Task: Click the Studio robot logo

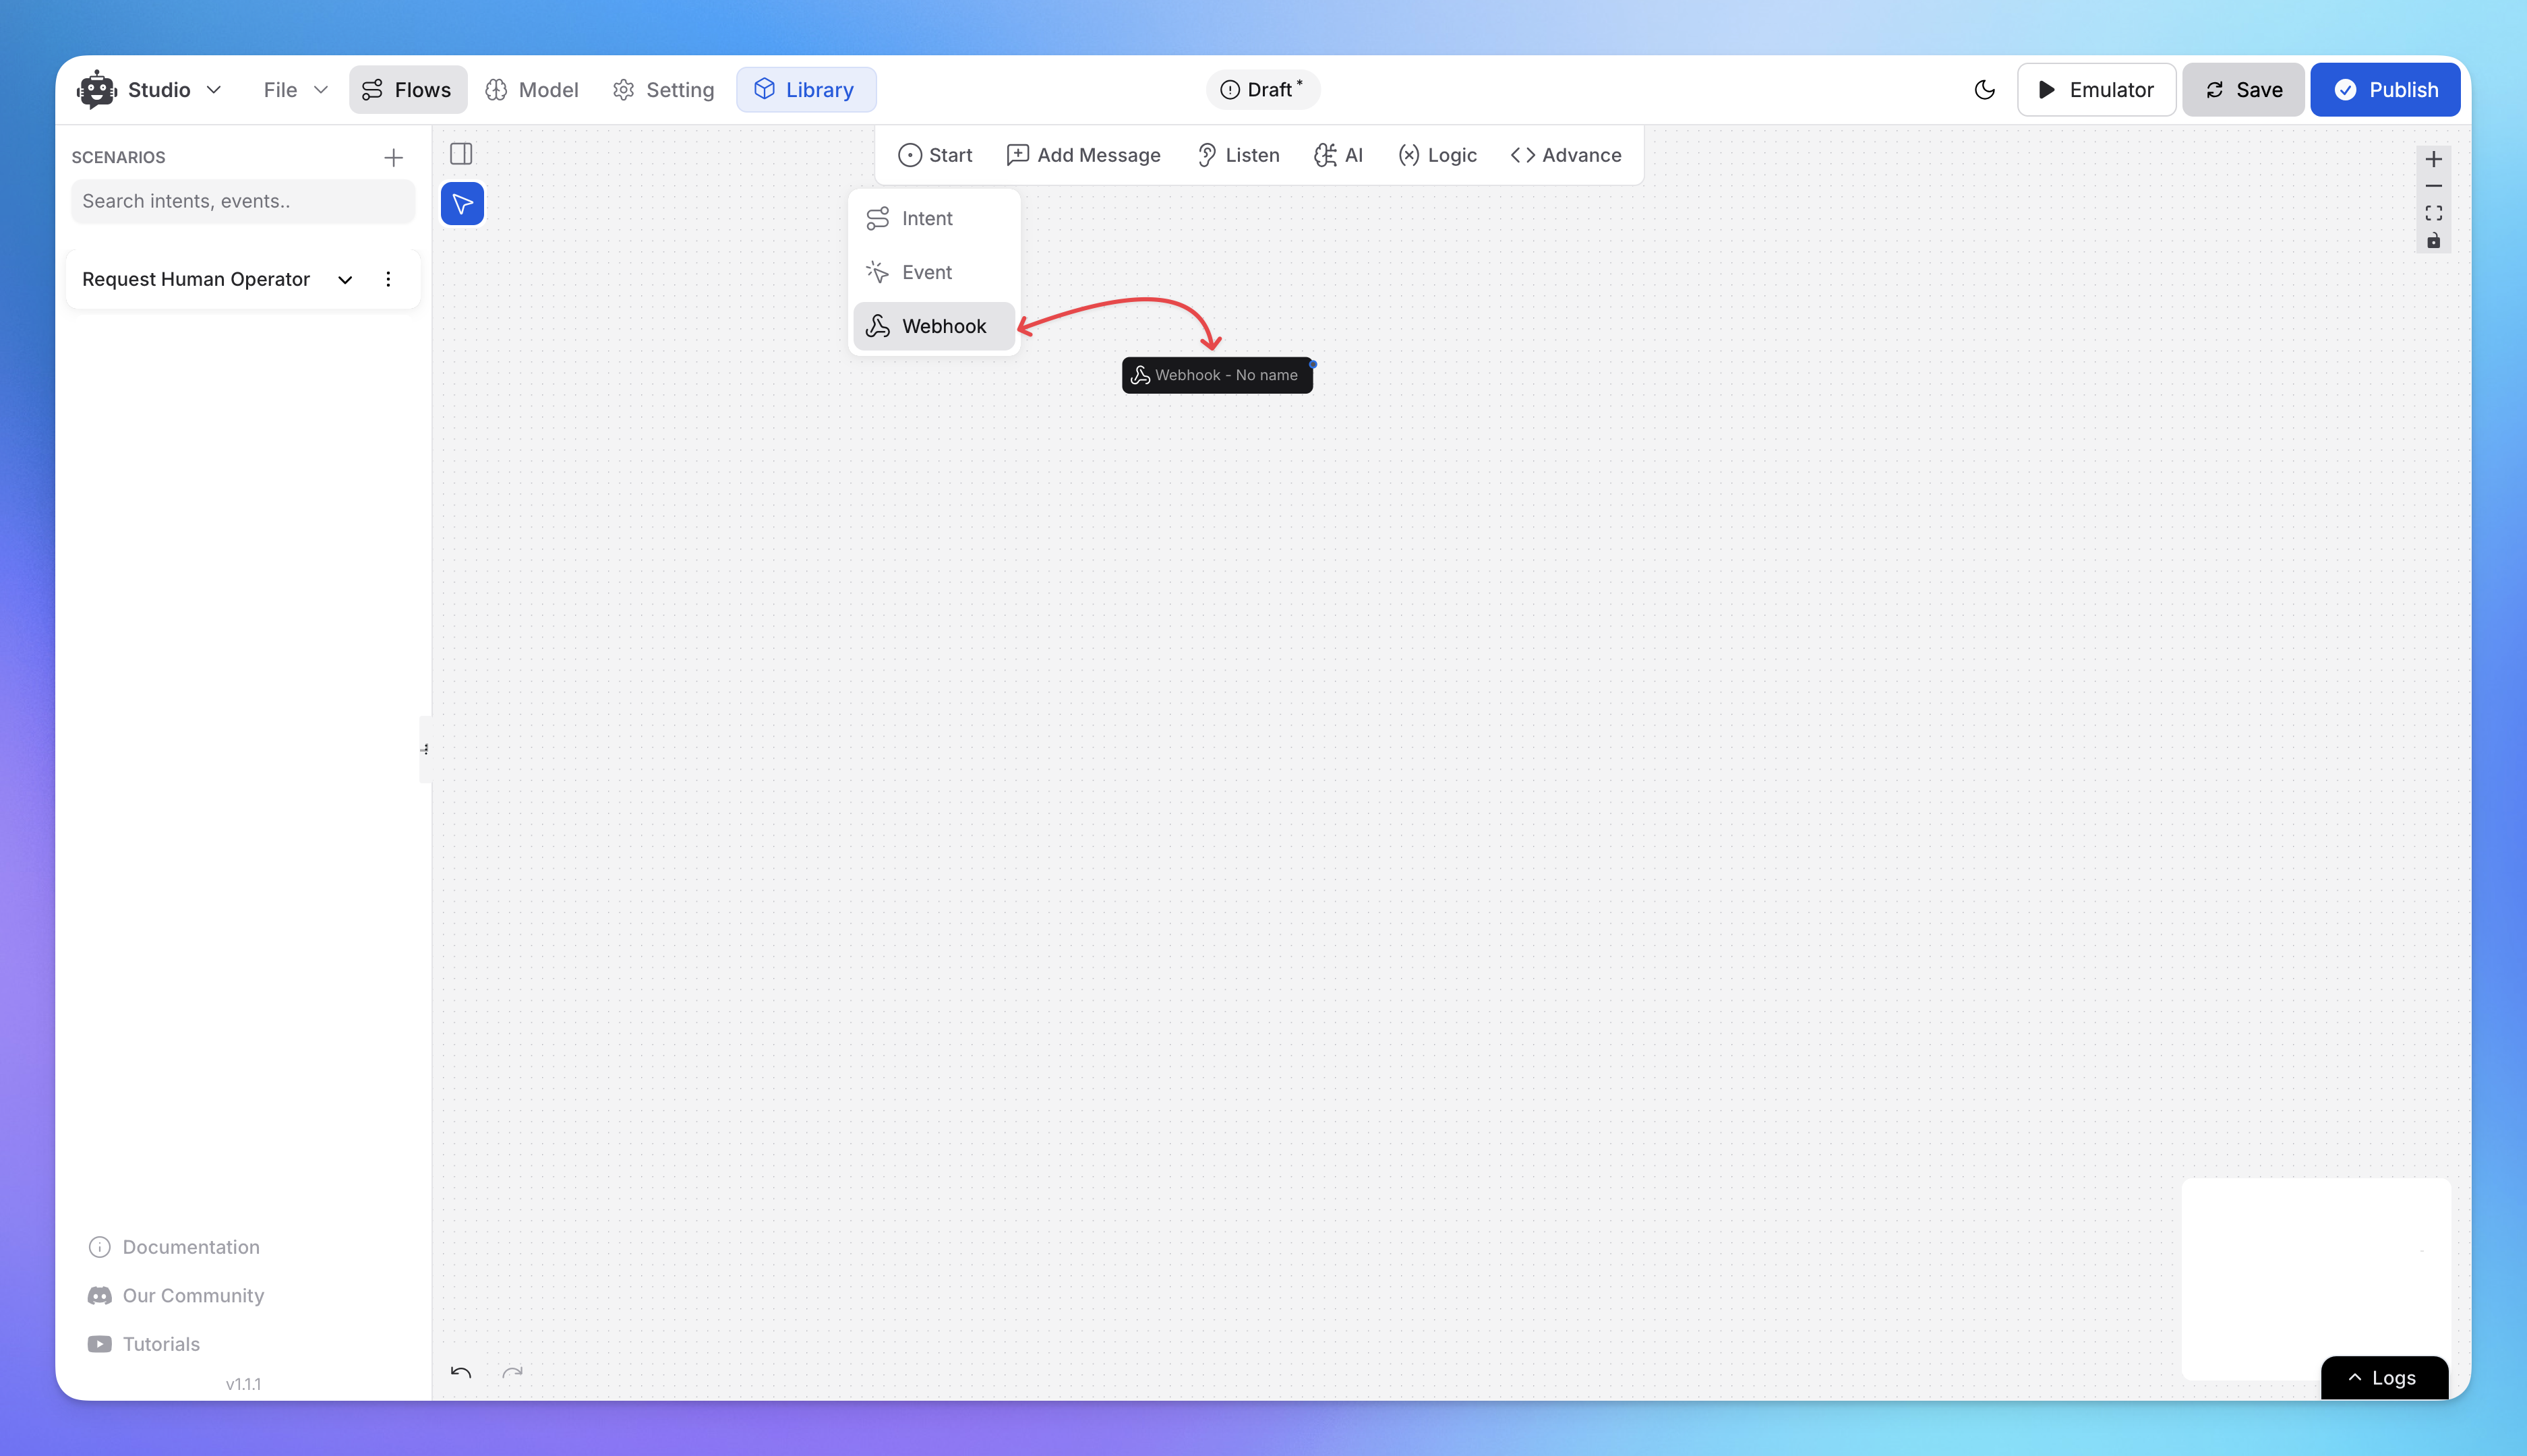Action: [96, 90]
